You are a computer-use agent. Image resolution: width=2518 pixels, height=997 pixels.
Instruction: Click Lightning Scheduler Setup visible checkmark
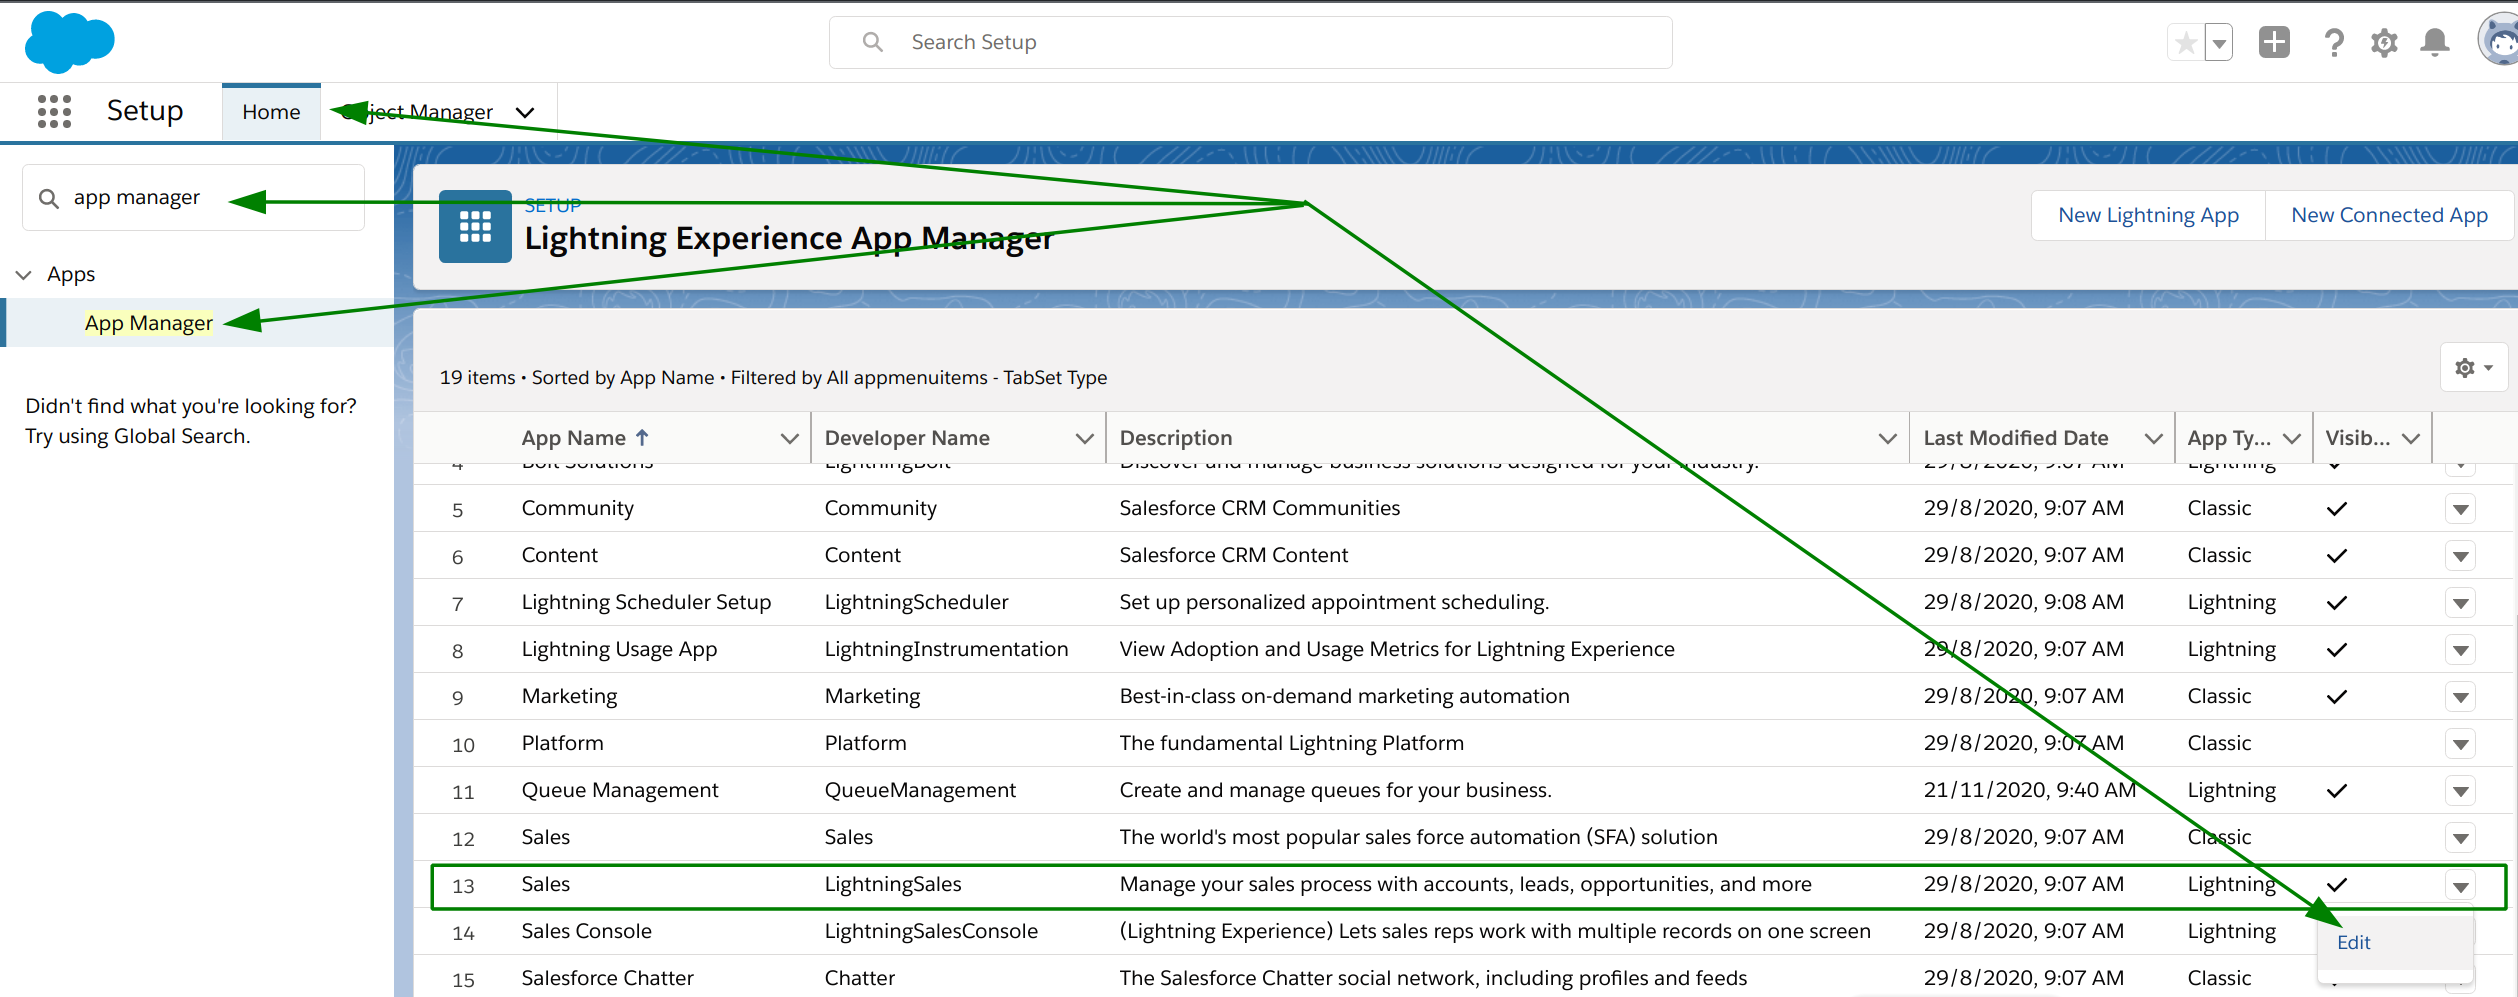(x=2336, y=603)
